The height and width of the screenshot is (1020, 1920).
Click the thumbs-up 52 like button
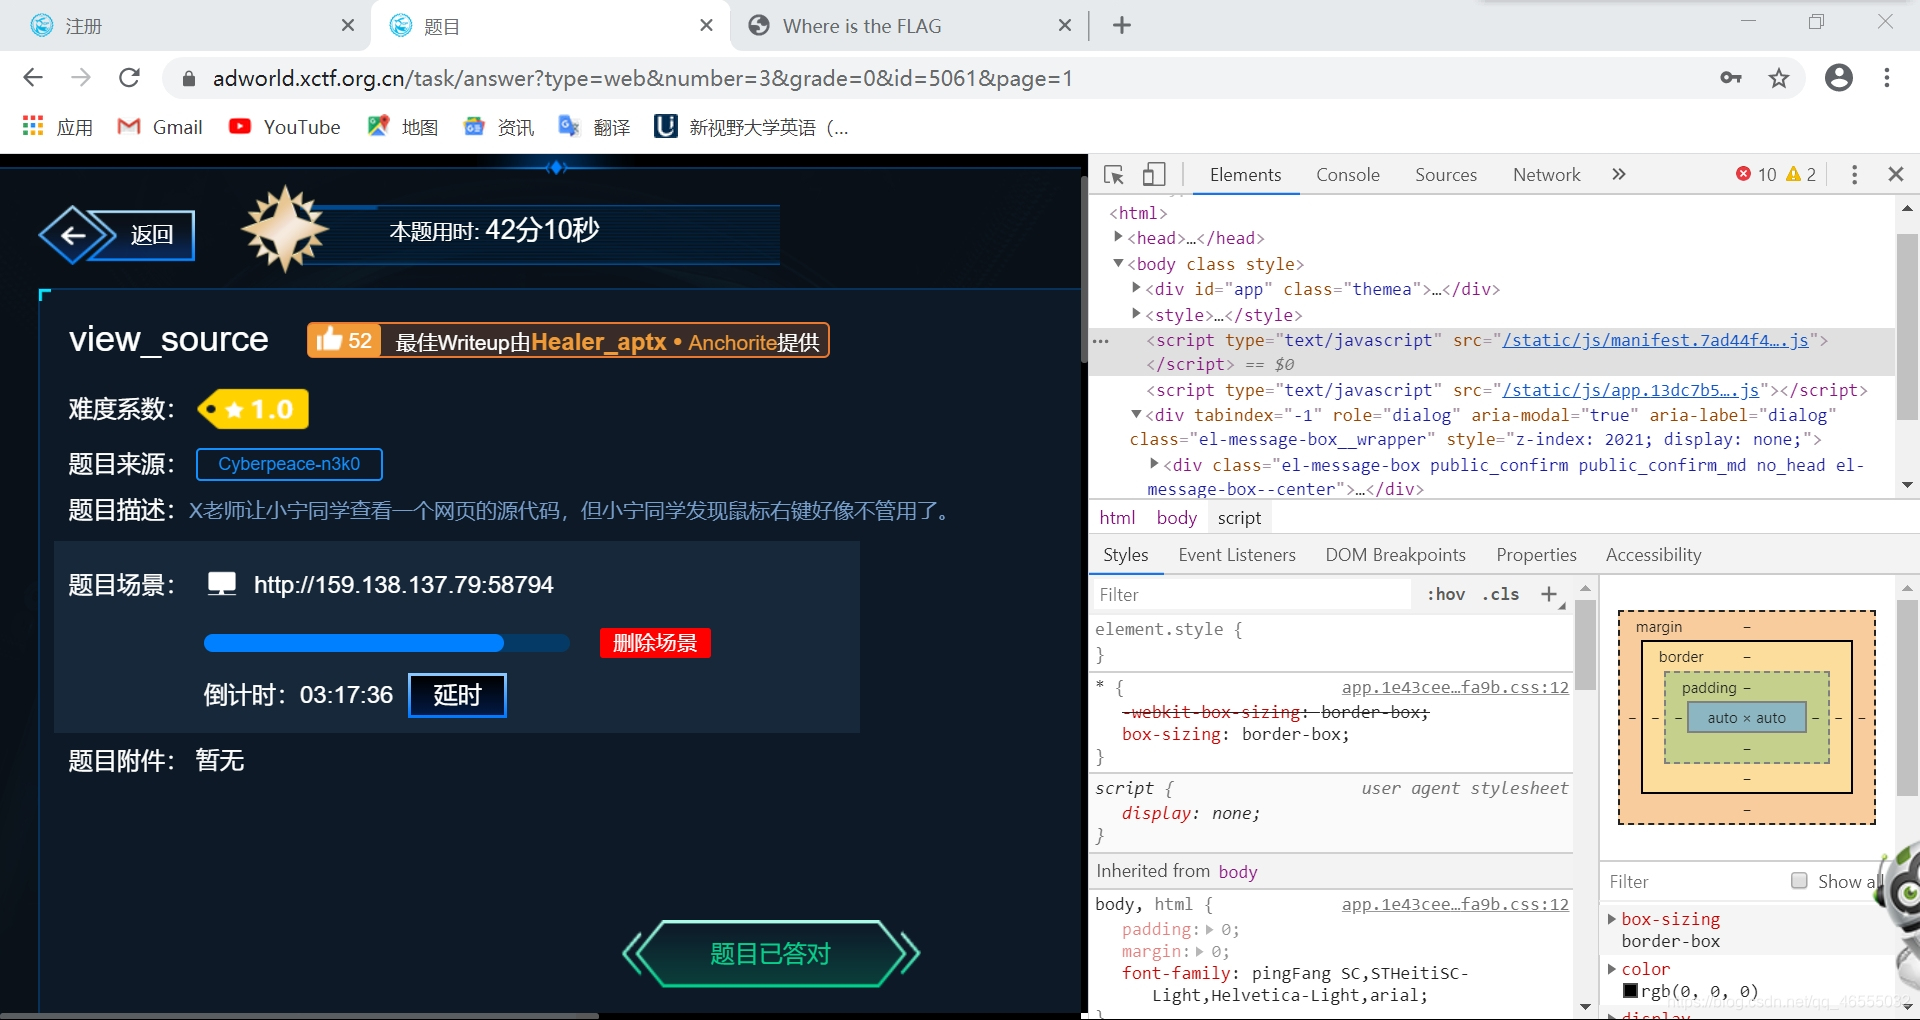coord(344,341)
